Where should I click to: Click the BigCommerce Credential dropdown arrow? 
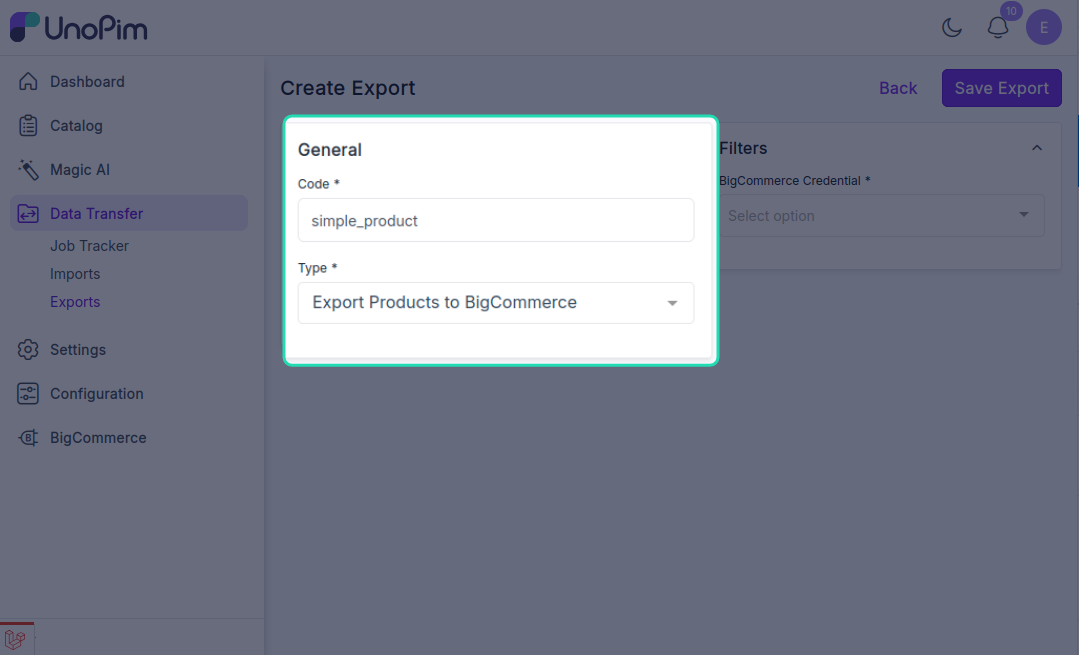[1024, 215]
